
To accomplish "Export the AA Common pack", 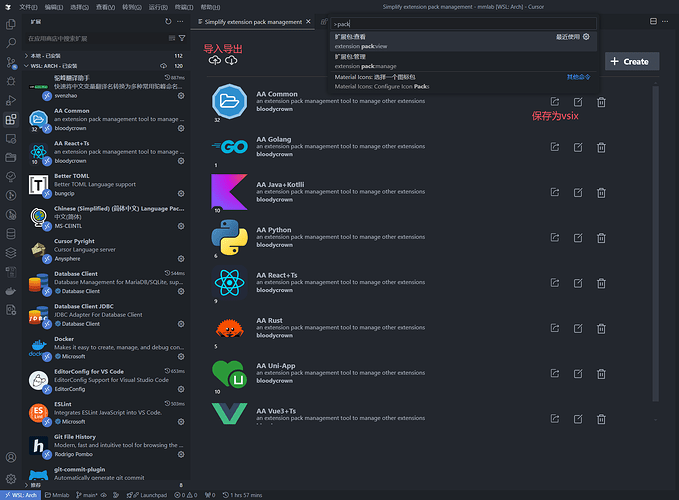I will [x=555, y=102].
